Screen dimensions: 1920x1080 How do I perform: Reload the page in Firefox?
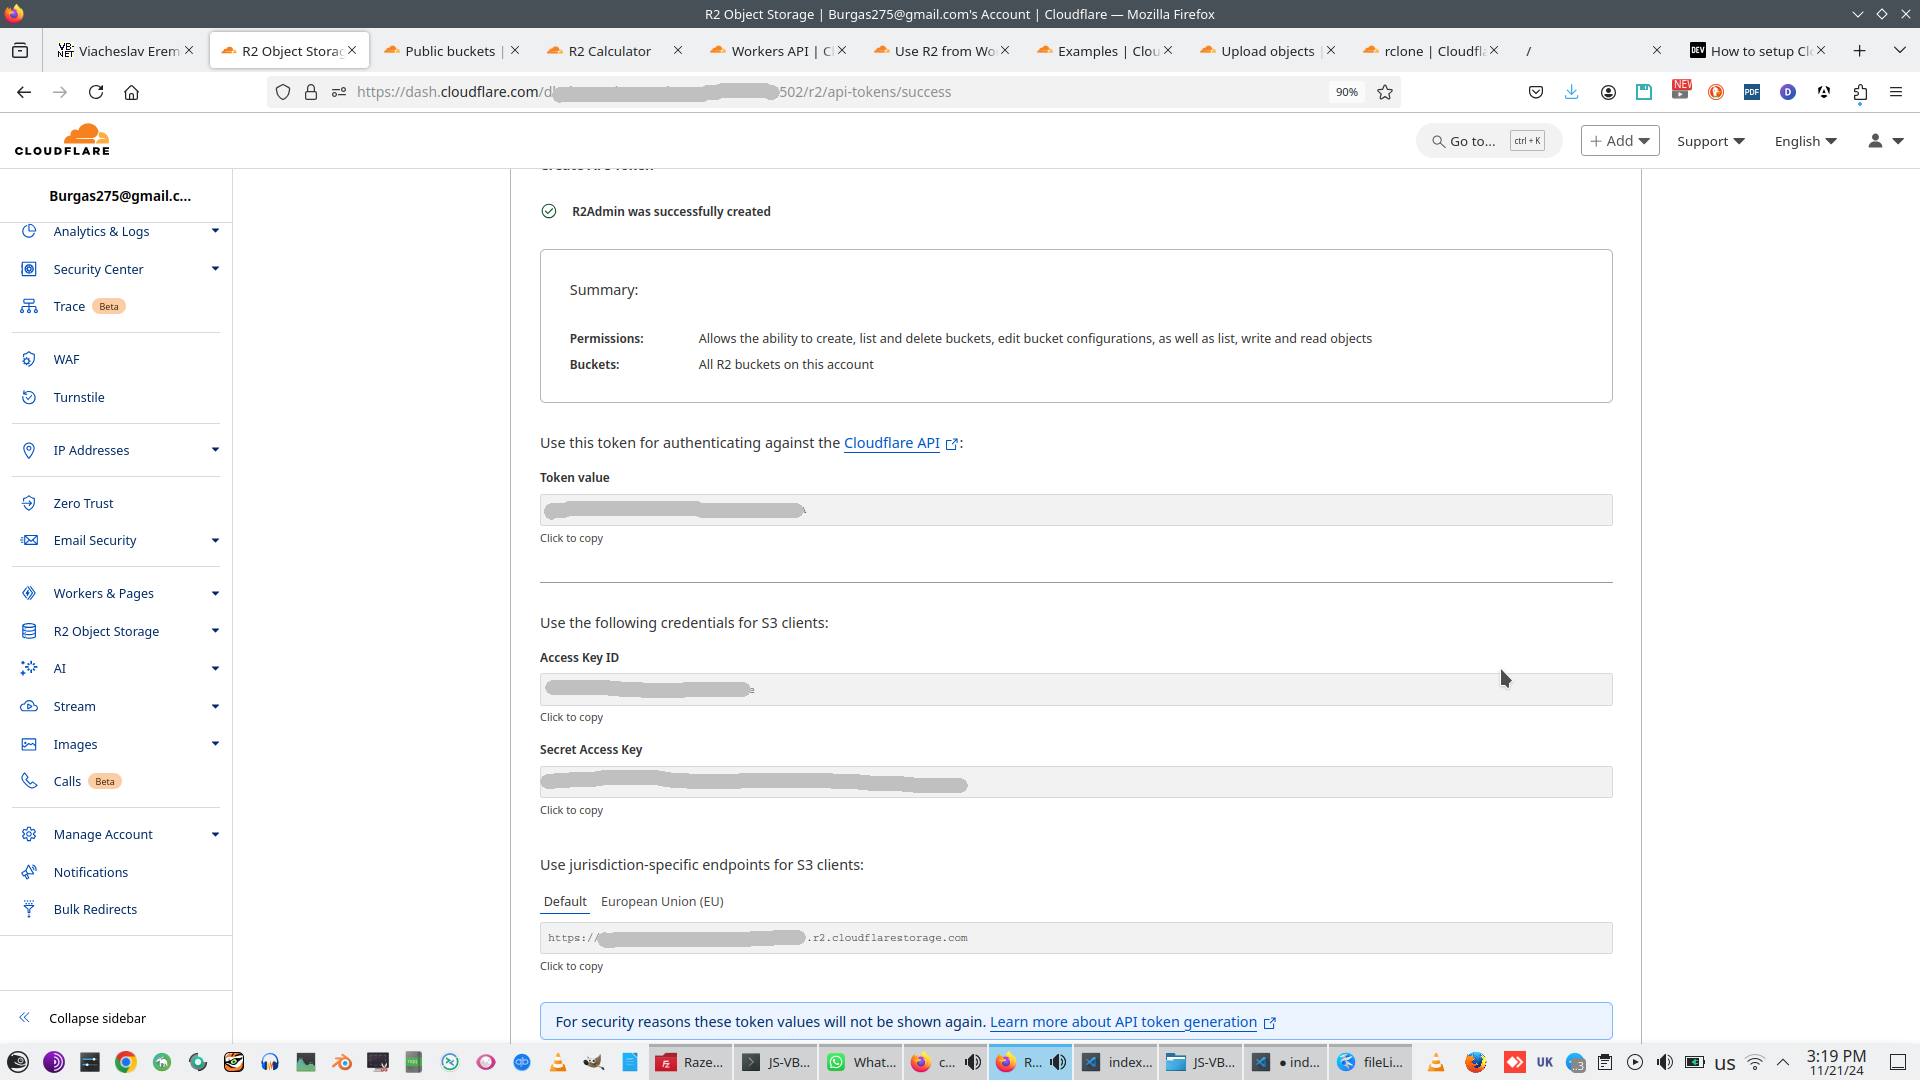(x=96, y=92)
